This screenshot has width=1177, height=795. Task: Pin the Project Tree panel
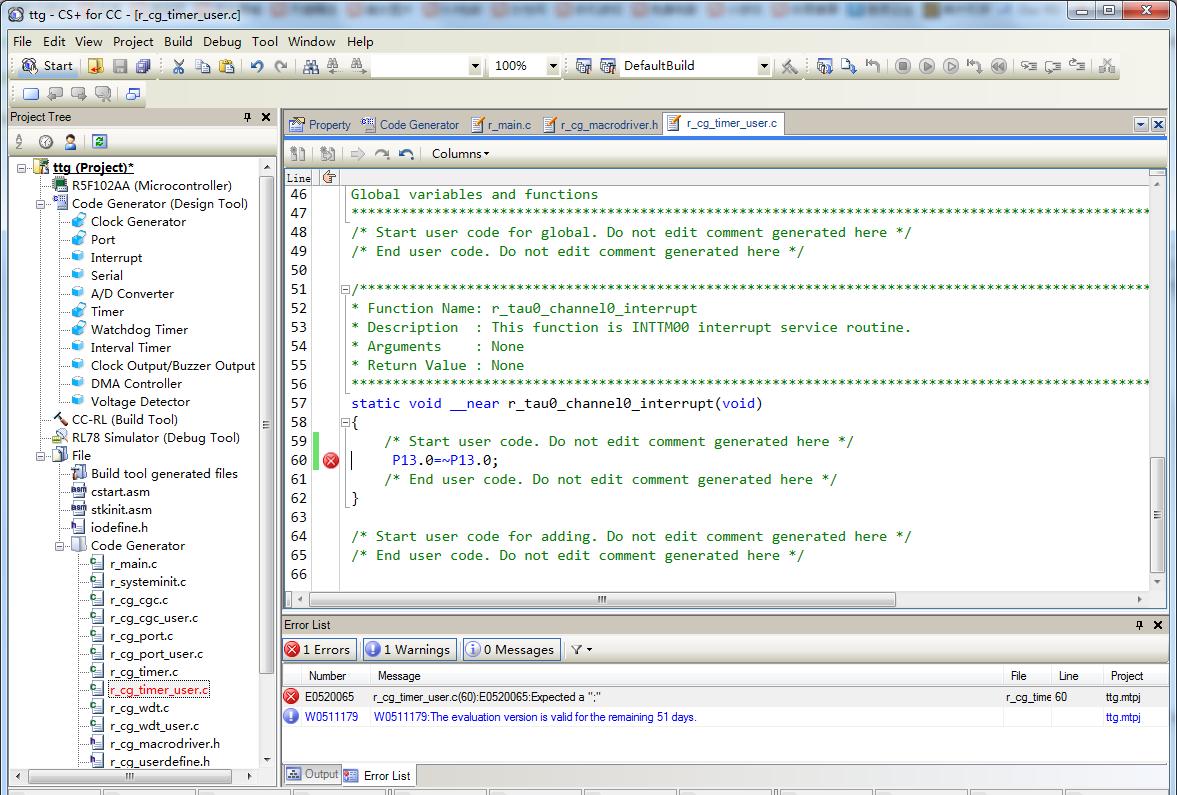248,117
